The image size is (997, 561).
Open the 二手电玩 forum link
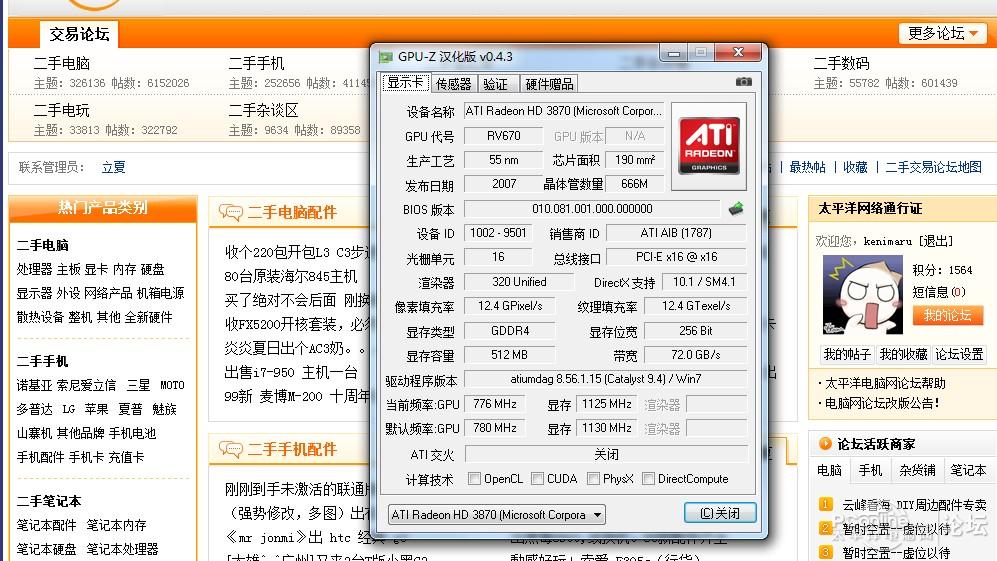pyautogui.click(x=62, y=110)
